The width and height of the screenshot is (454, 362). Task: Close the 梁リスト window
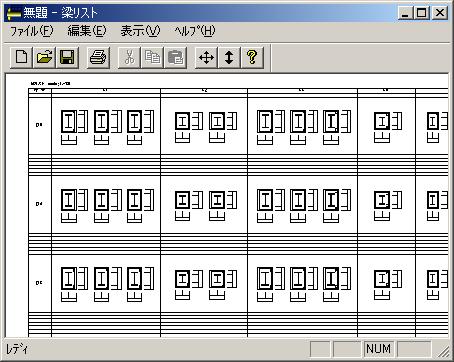pos(440,13)
